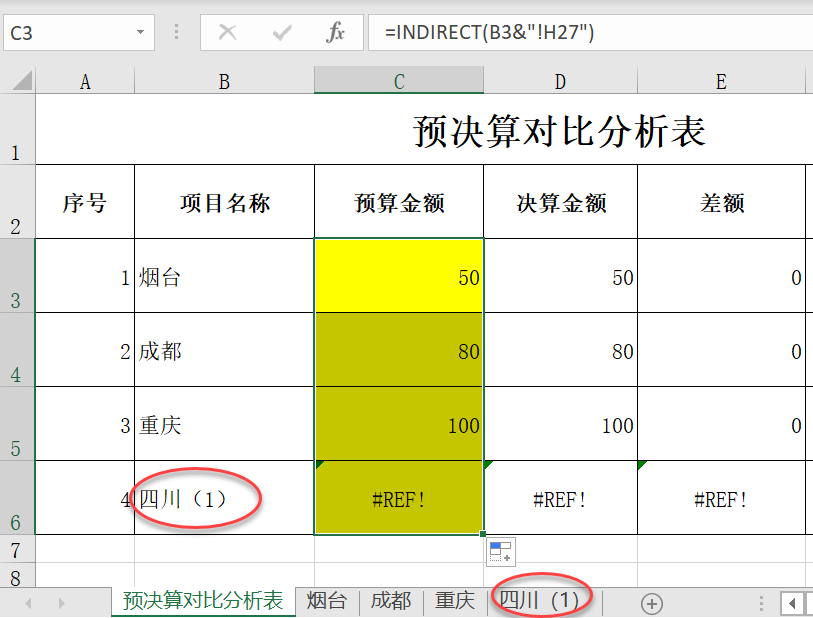Select 差额 cell for 成都 row
Screen dimensions: 813x618
tap(721, 350)
